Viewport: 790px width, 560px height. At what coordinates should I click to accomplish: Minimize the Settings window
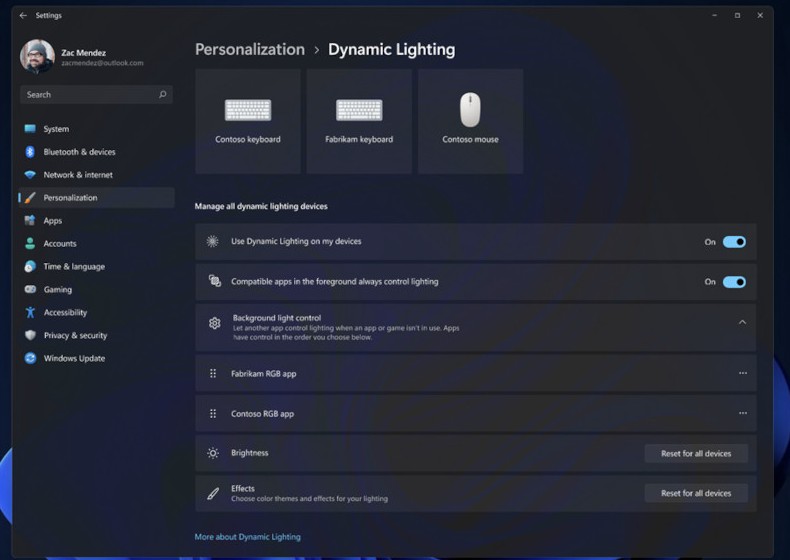click(714, 16)
